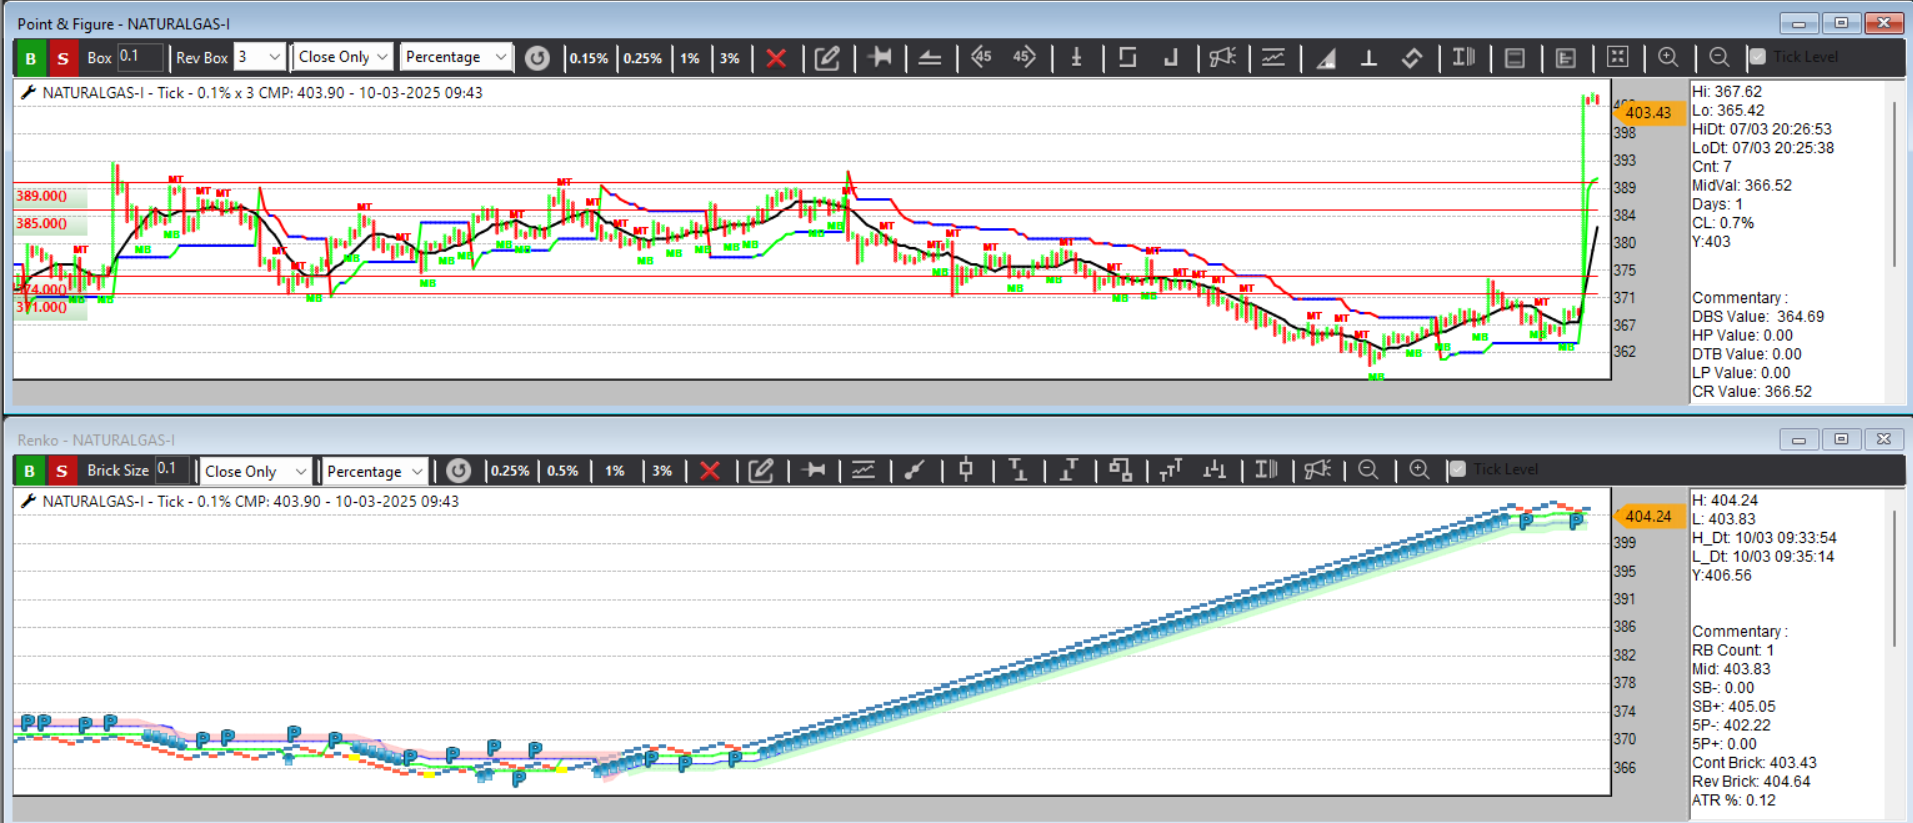Click the horizontal count tool icon in Renko toolbar
The image size is (1913, 823).
tap(814, 470)
